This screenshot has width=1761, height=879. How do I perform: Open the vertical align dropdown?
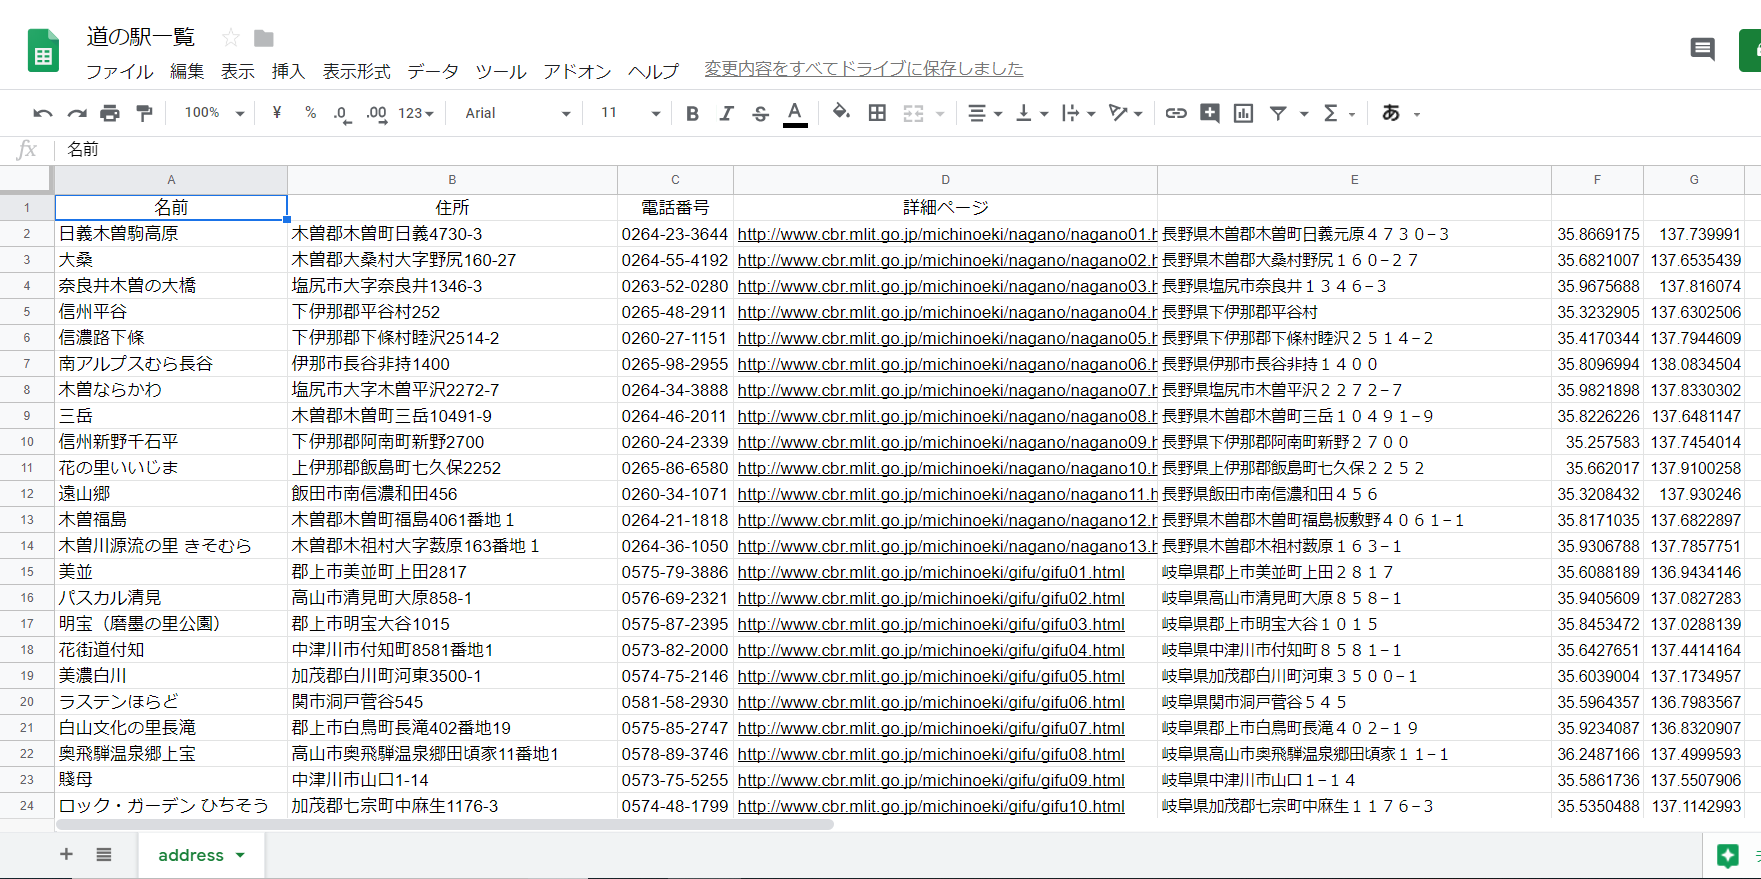(1031, 113)
